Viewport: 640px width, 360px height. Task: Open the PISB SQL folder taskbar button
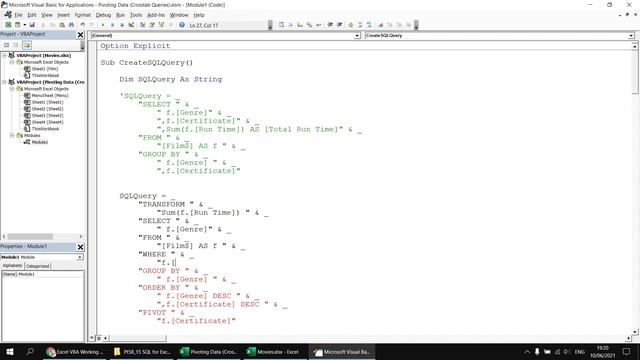click(x=142, y=351)
